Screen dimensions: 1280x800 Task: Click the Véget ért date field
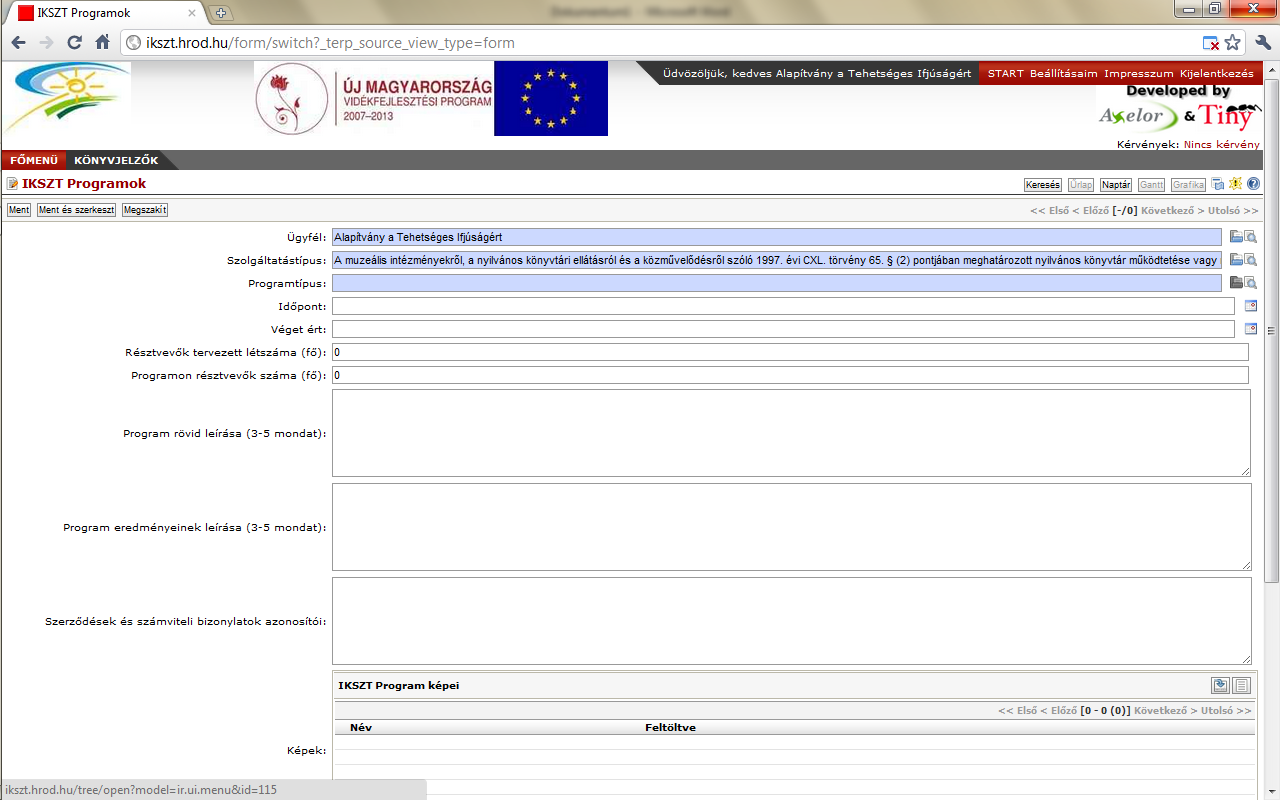click(783, 329)
